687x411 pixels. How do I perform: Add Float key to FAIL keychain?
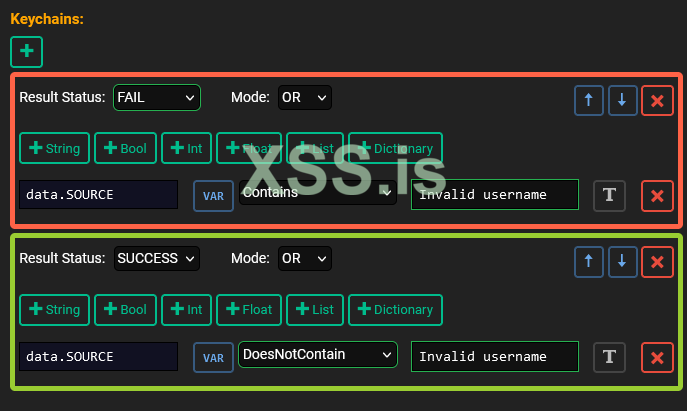[249, 148]
